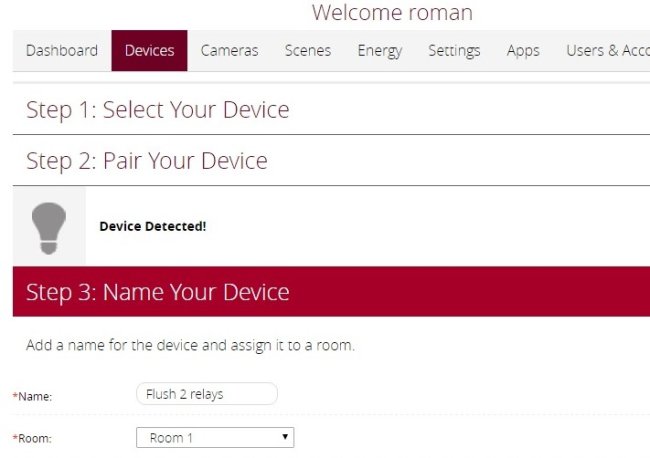The width and height of the screenshot is (650, 458).
Task: Open the Users & Accounts tab
Action: coord(606,51)
